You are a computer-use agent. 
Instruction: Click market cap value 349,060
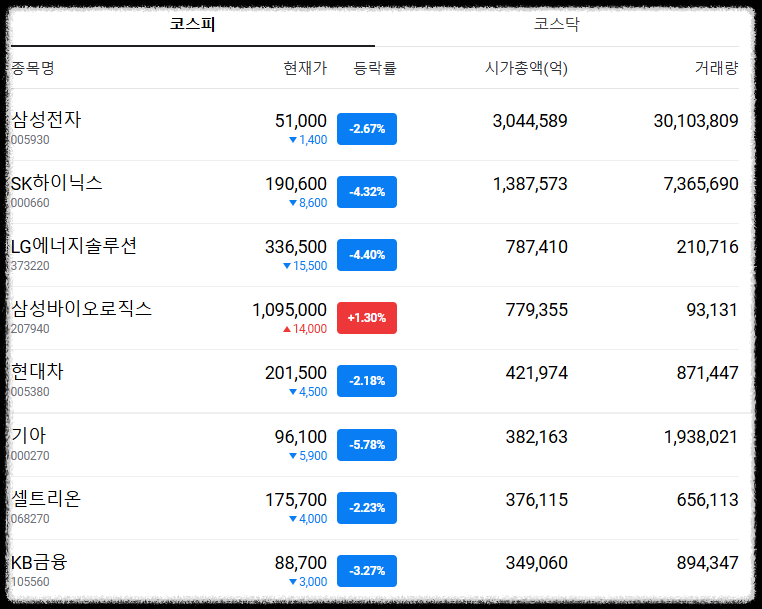537,563
